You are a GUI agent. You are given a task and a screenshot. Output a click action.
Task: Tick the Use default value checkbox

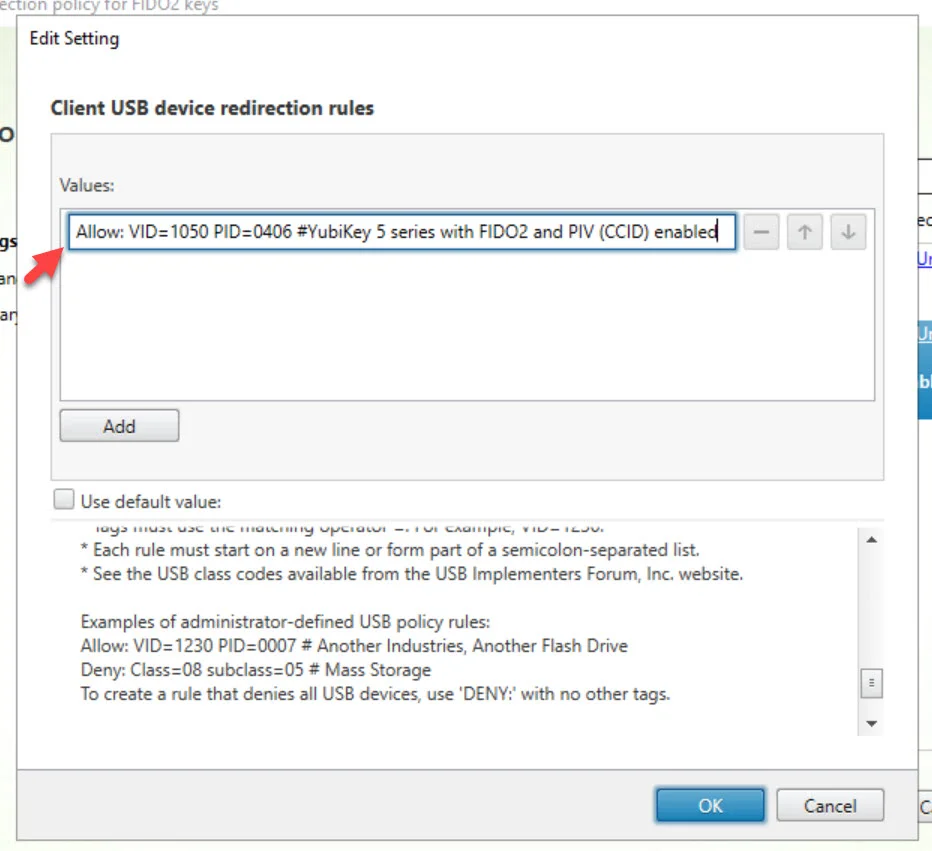[64, 500]
